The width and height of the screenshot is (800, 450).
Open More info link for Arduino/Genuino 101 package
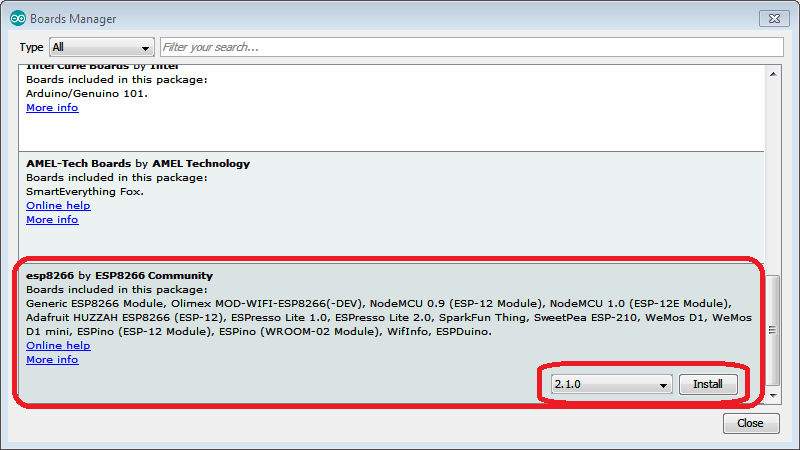click(x=52, y=108)
